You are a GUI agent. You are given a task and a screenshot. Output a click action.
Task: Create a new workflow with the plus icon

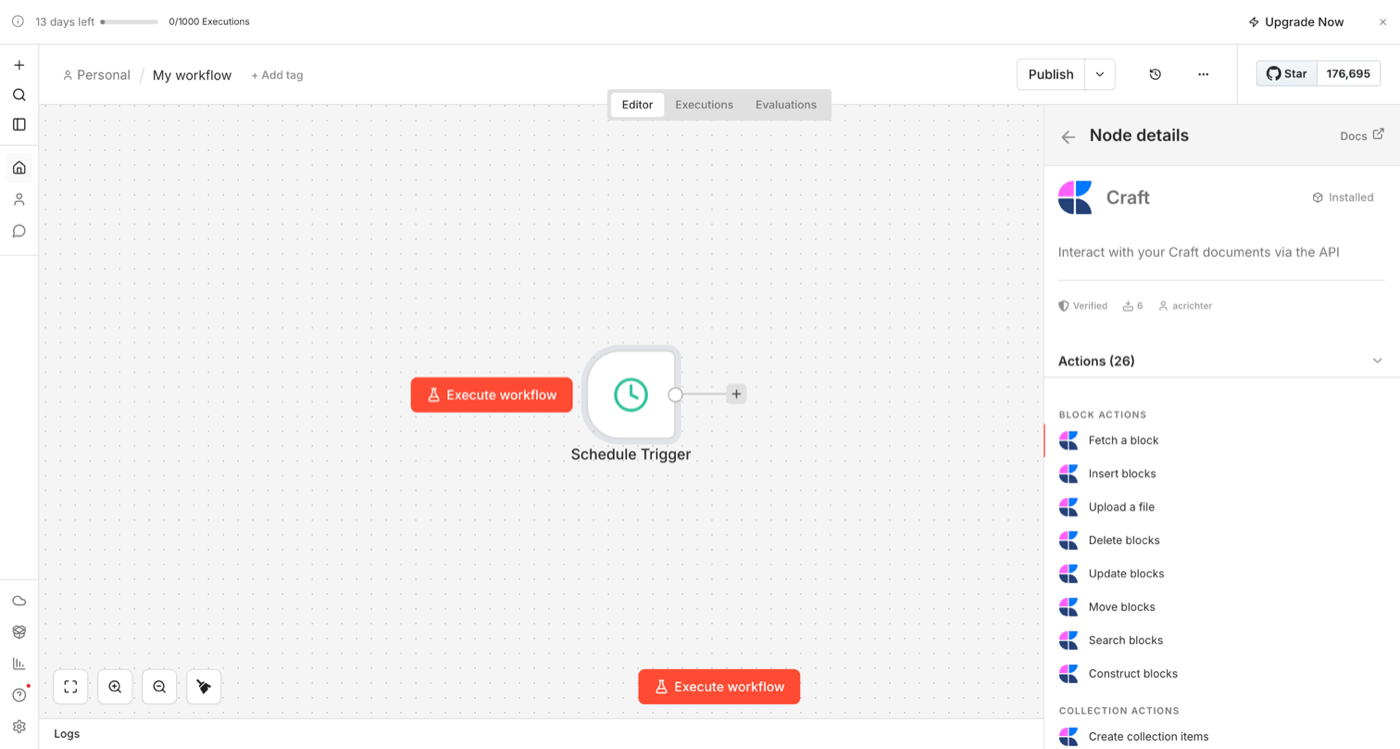point(18,63)
